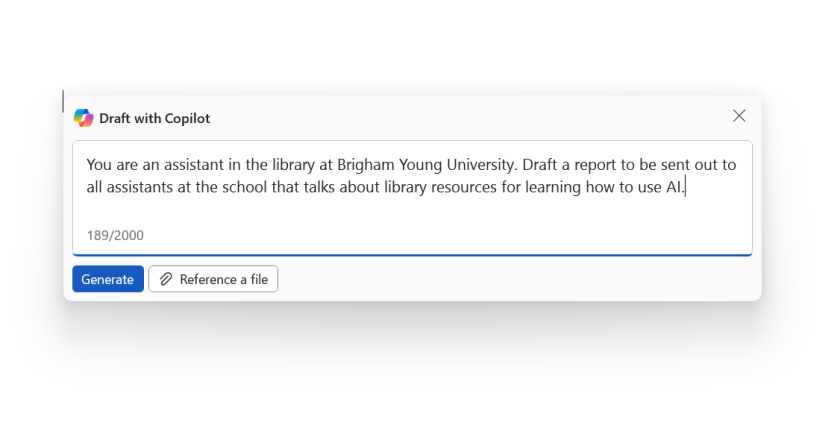This screenshot has width=840, height=428.
Task: Click the 189/2000 character counter
Action: coord(115,236)
